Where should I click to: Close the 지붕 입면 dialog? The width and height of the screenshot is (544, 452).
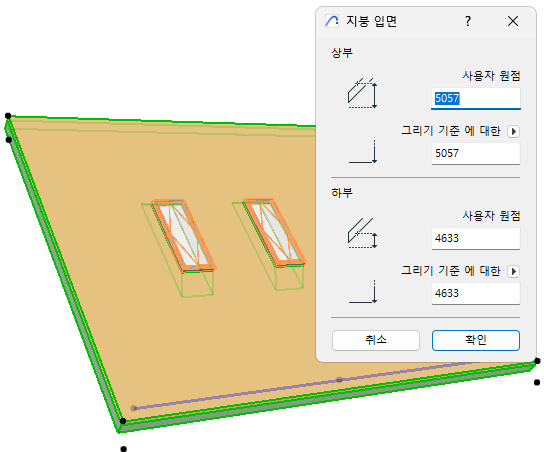pos(513,21)
